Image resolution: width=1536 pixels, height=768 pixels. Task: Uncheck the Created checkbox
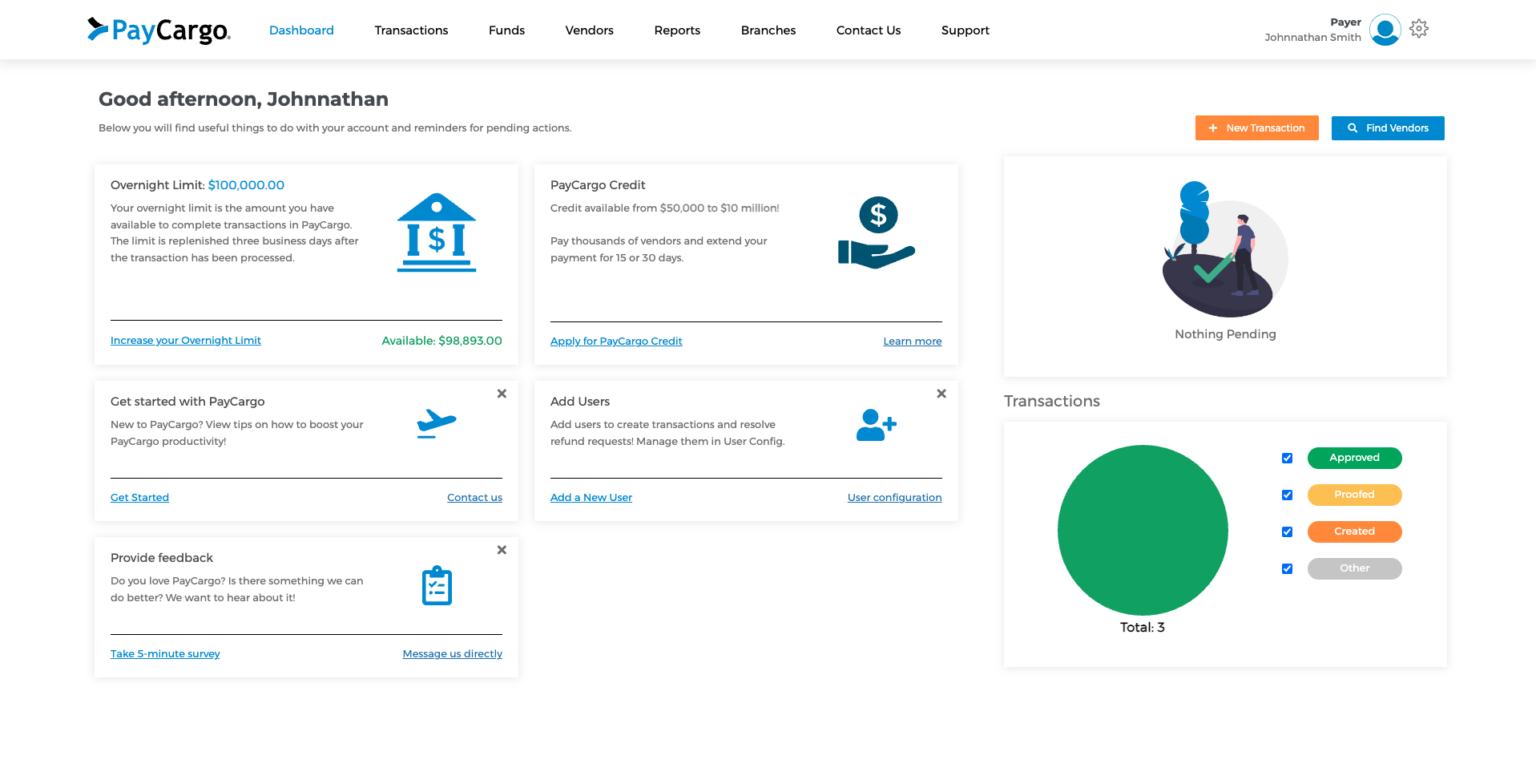pos(1287,532)
